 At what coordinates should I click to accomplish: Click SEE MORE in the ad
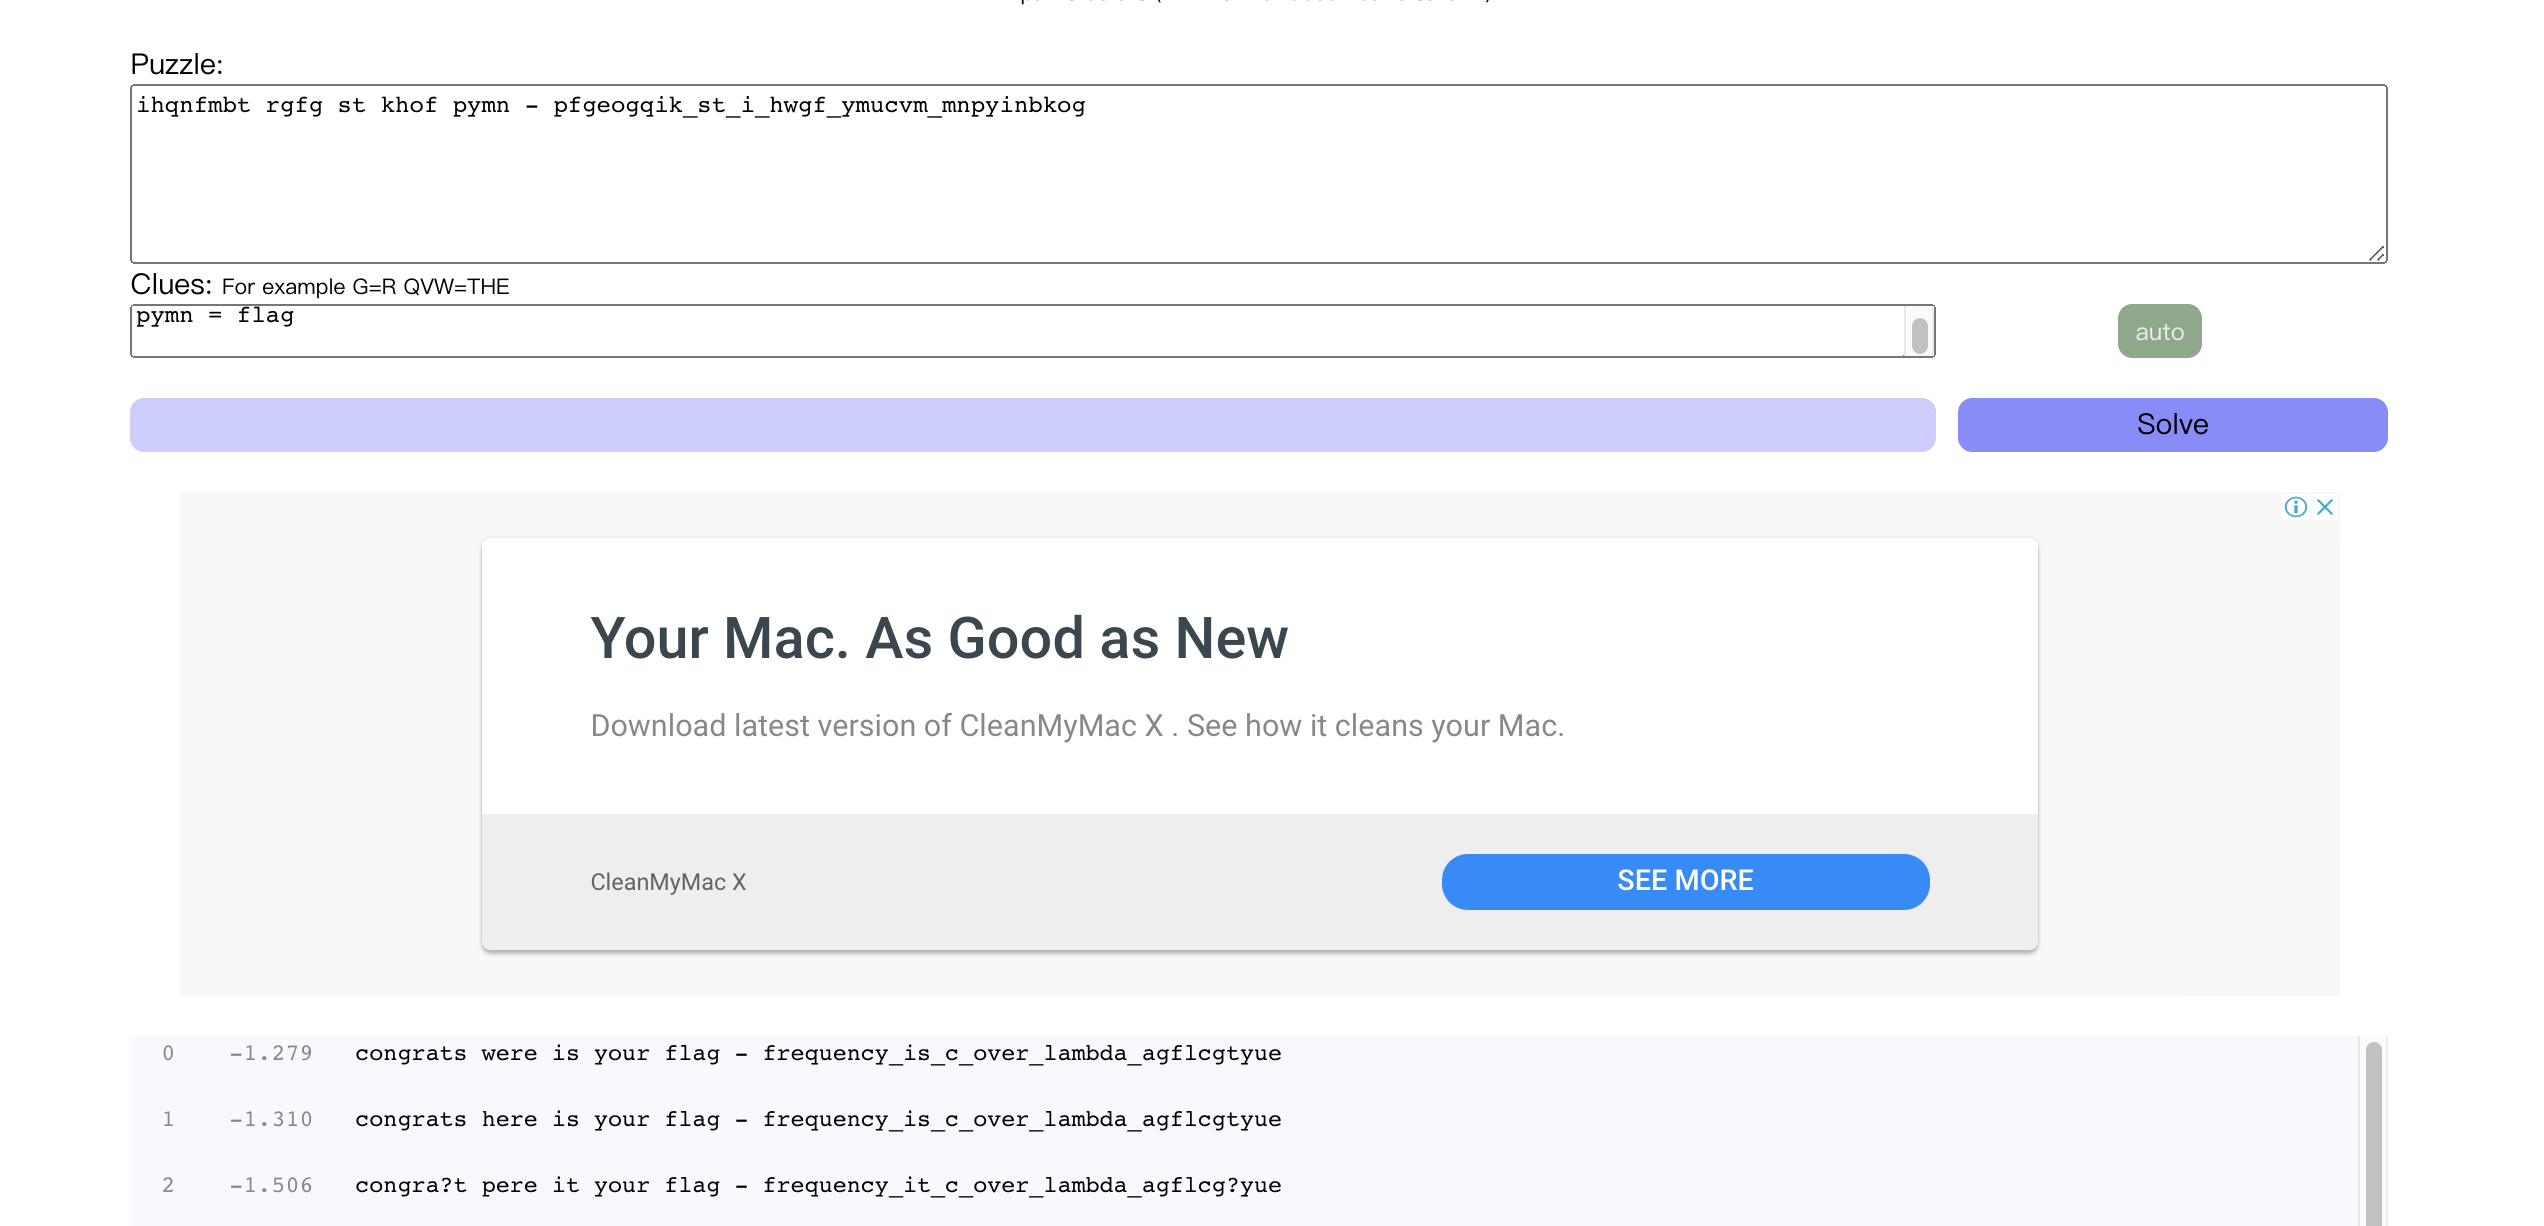[1685, 881]
